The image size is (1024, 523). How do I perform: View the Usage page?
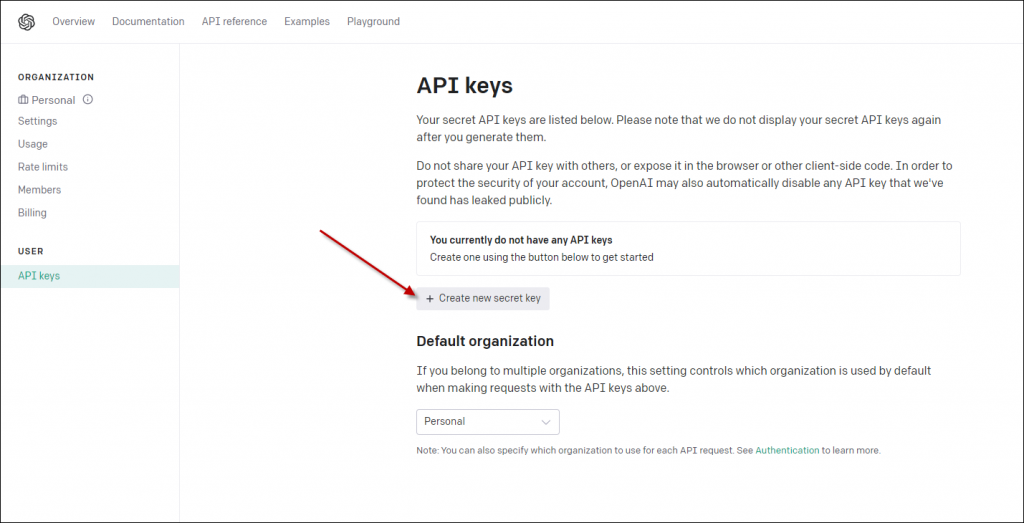[x=33, y=144]
